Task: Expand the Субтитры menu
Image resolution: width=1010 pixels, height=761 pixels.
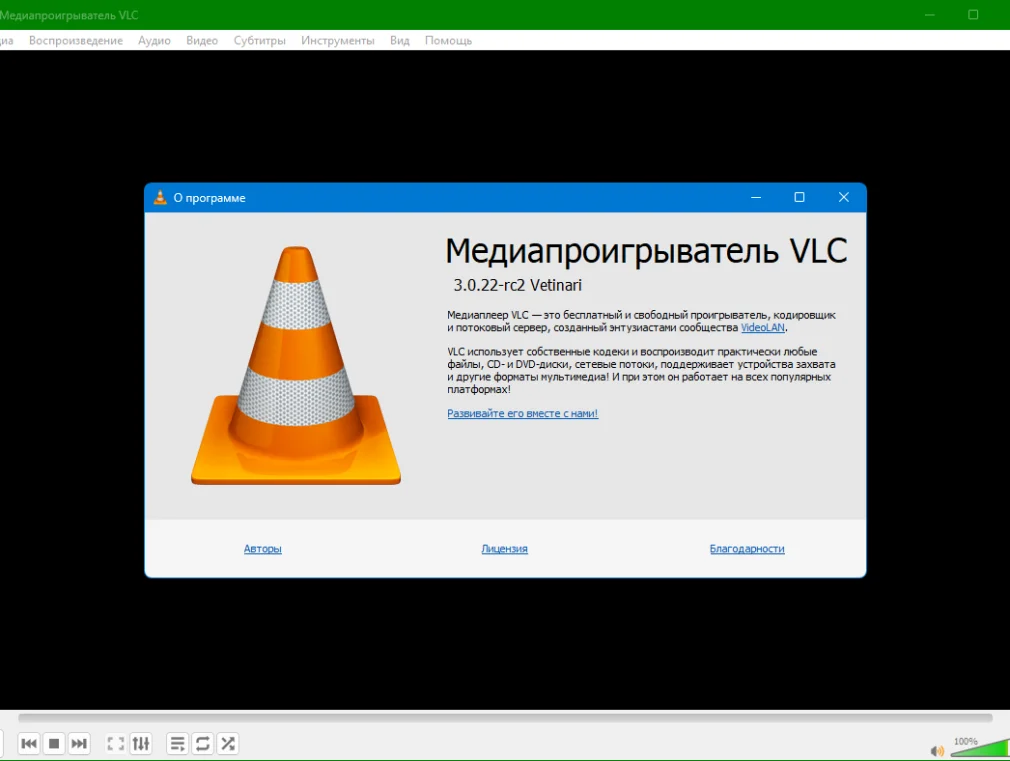Action: pos(260,41)
